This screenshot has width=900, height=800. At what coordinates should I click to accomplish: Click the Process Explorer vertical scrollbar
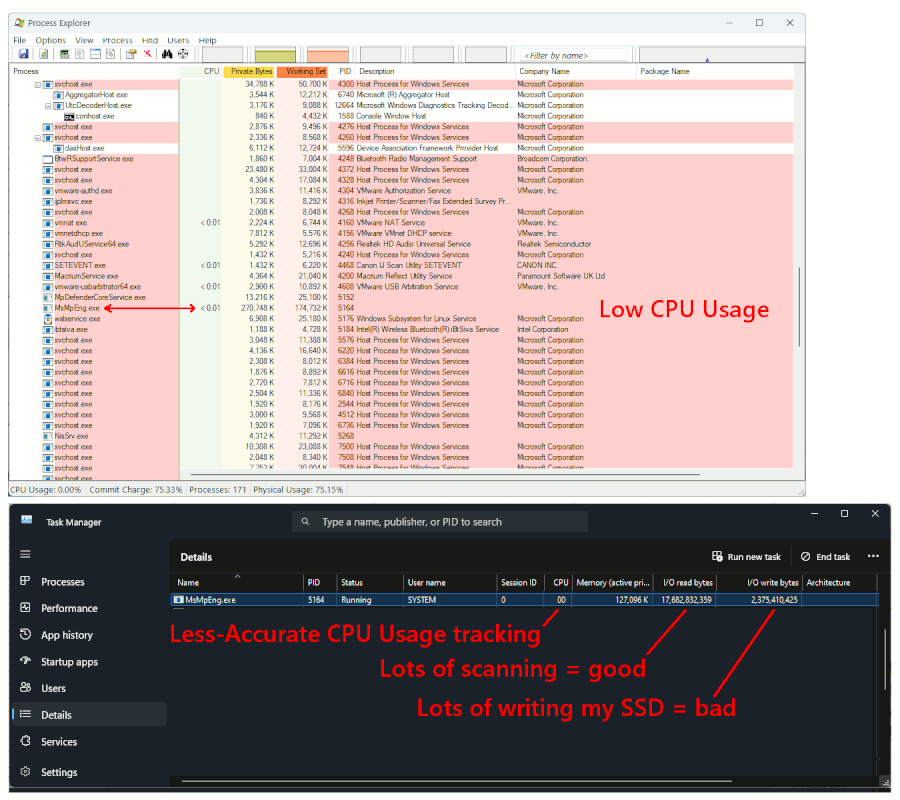click(x=799, y=307)
